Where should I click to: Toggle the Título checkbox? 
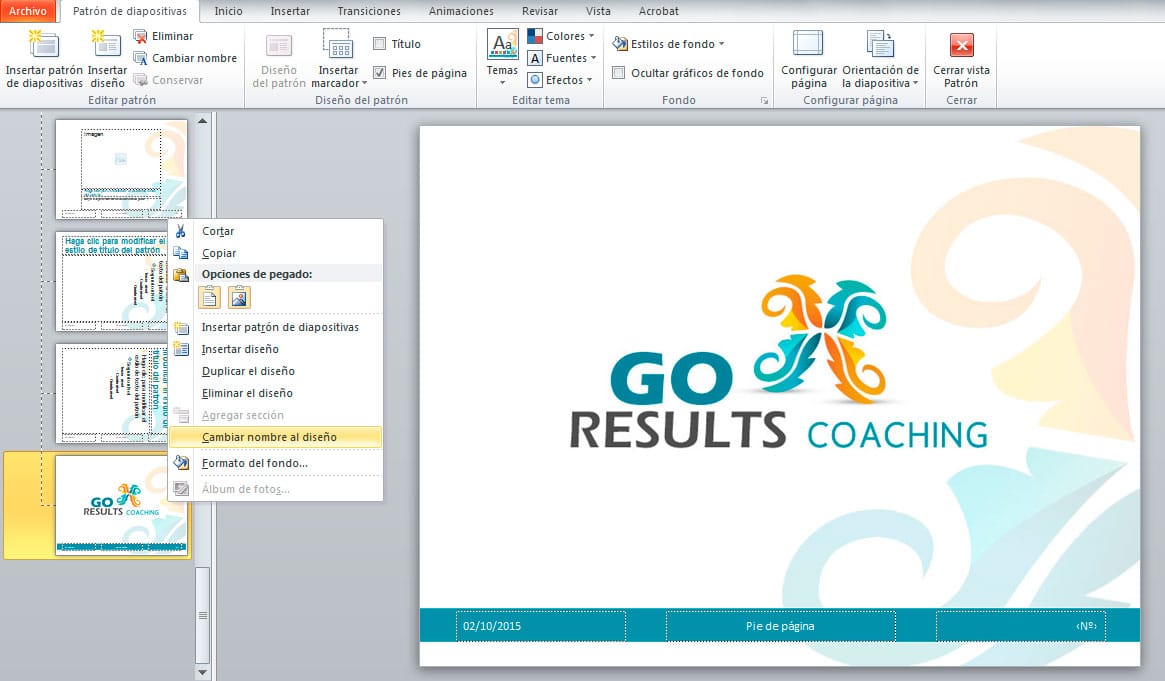click(x=380, y=44)
